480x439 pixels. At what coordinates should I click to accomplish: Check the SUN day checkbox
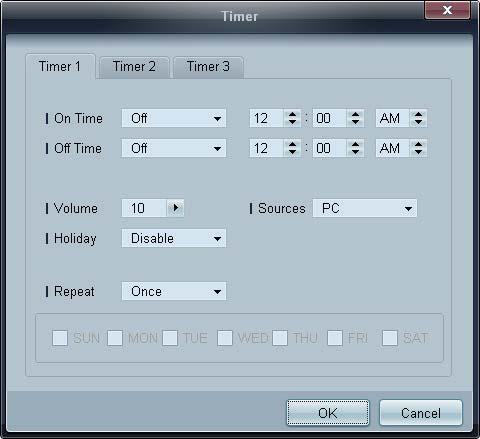(x=60, y=338)
